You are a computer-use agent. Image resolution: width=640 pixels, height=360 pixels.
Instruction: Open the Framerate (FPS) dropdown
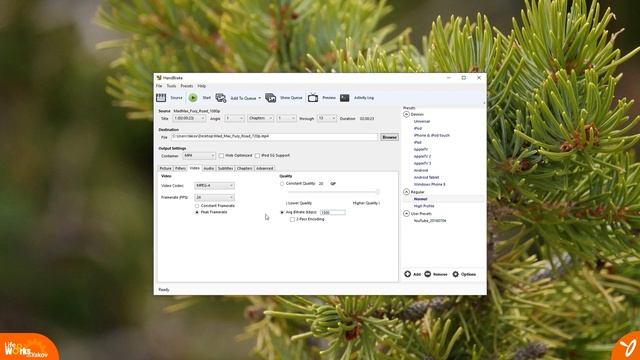[x=214, y=198]
